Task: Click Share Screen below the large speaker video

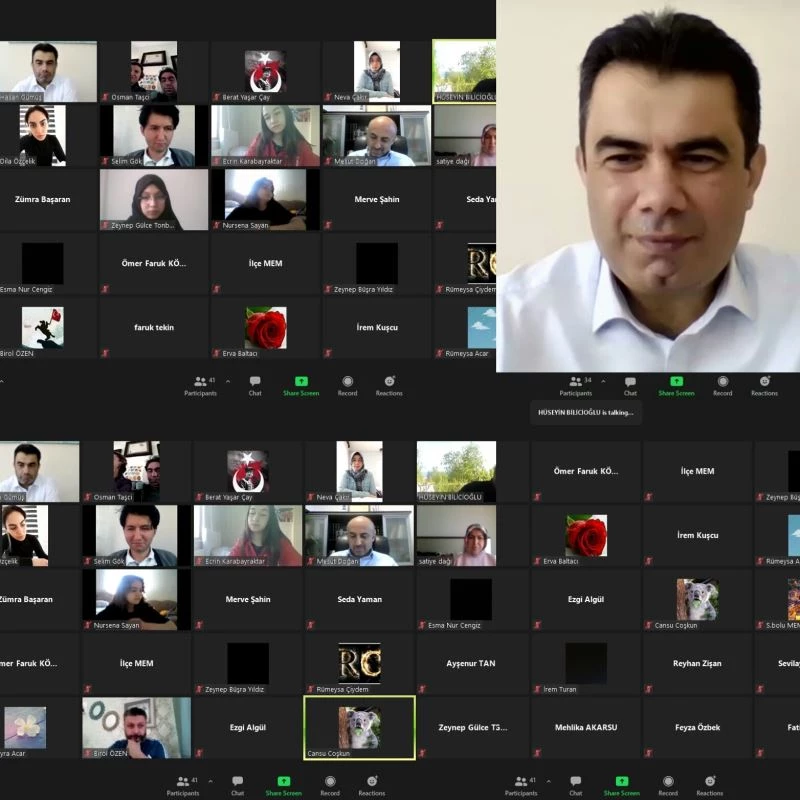Action: coord(676,385)
